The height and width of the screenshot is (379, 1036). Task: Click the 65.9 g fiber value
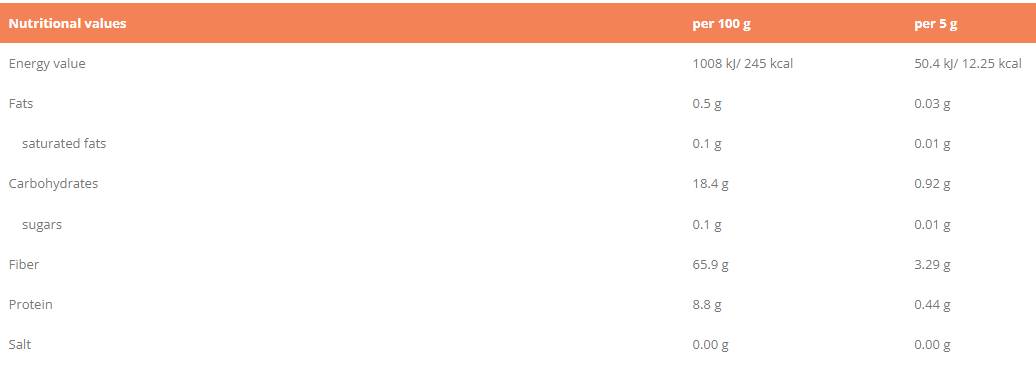[710, 265]
